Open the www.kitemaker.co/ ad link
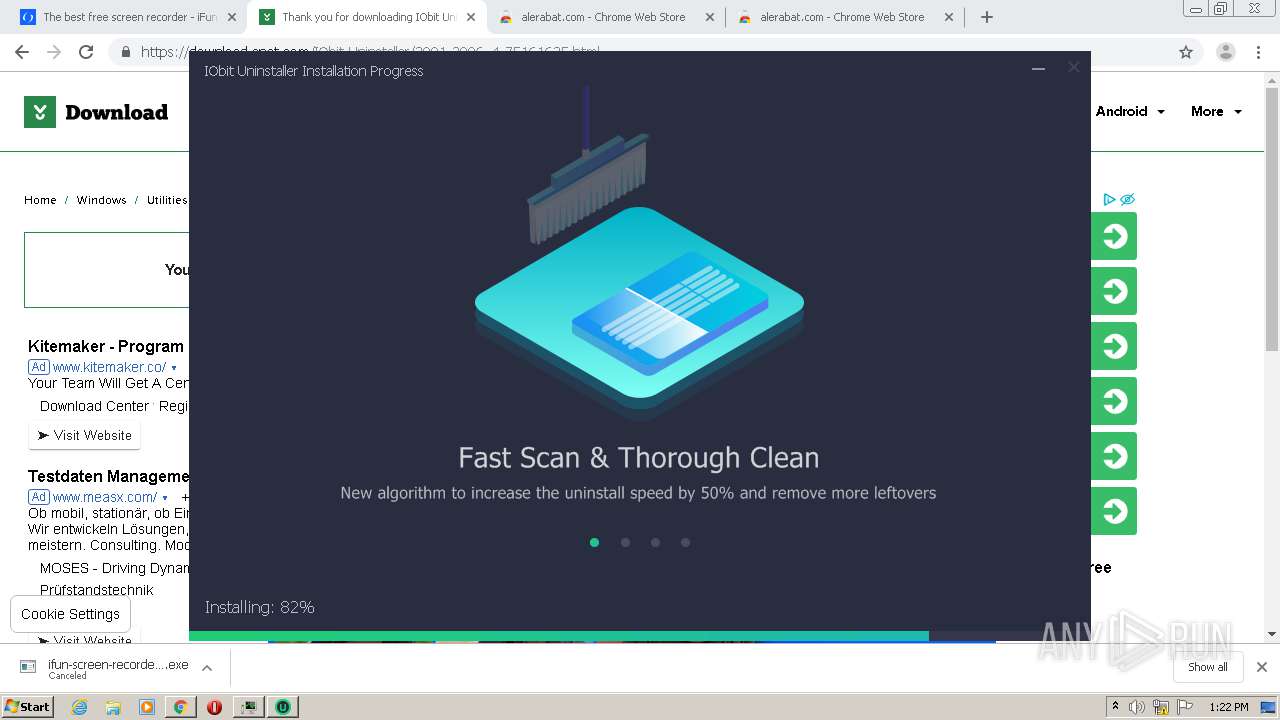1280x720 pixels. 109,367
